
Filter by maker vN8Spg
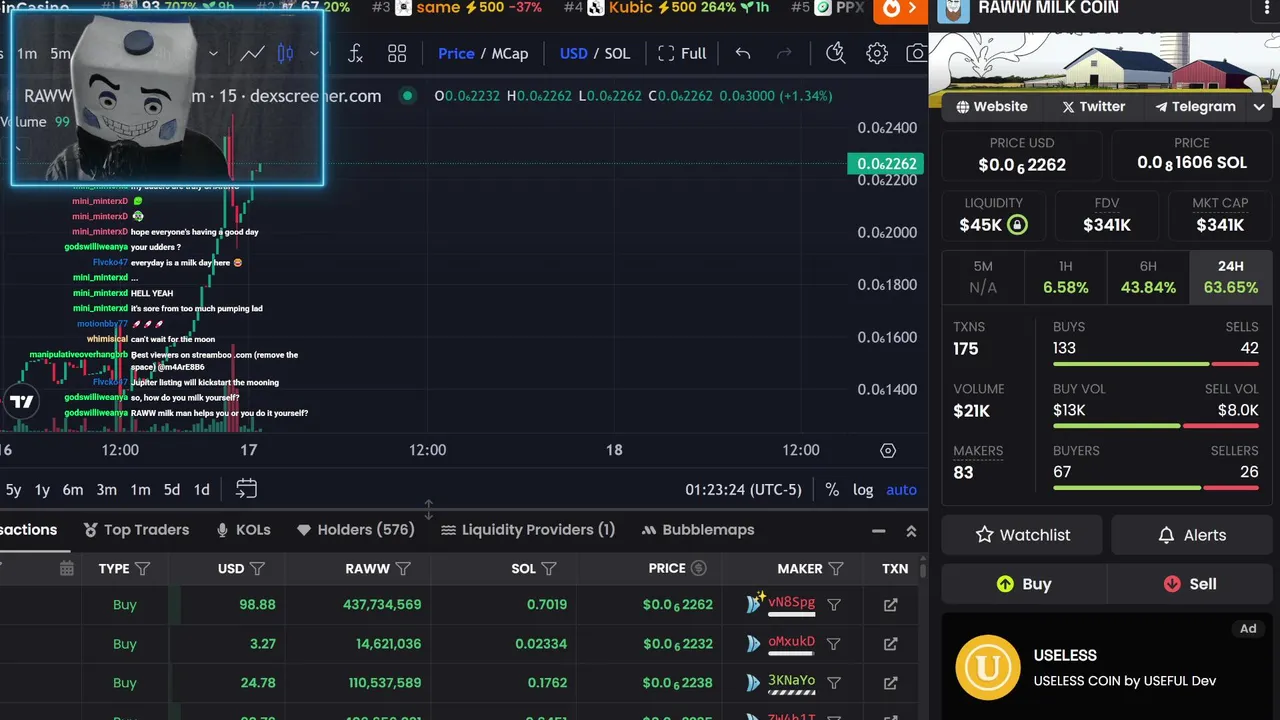tap(834, 604)
